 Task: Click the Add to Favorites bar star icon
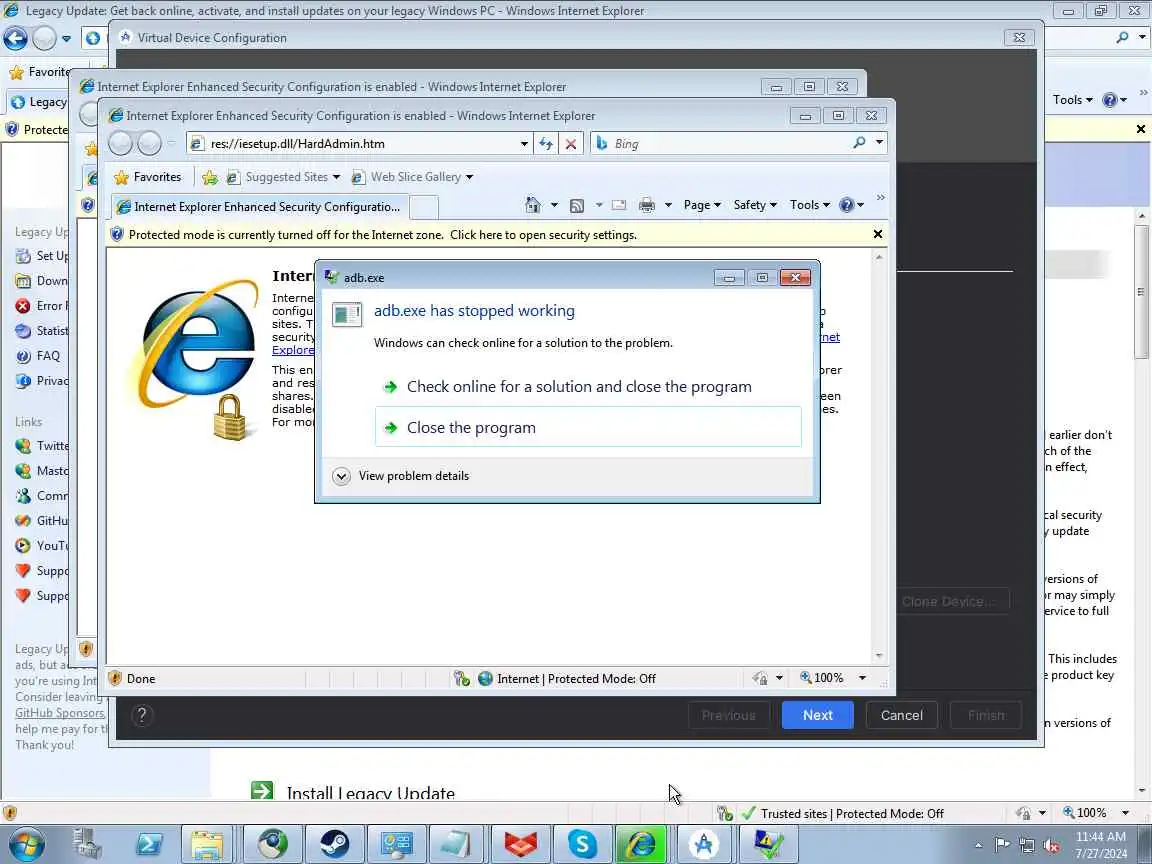coord(209,177)
